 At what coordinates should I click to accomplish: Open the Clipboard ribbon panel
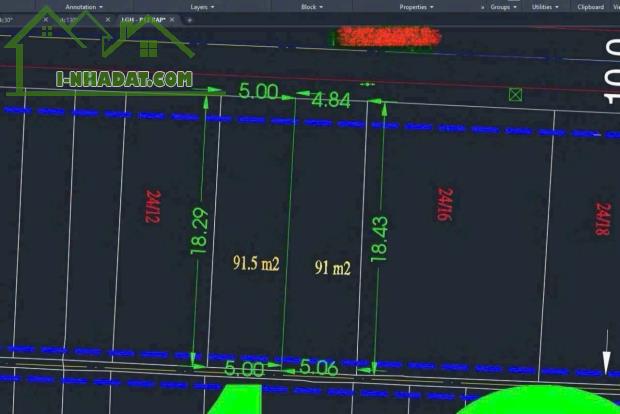point(590,7)
